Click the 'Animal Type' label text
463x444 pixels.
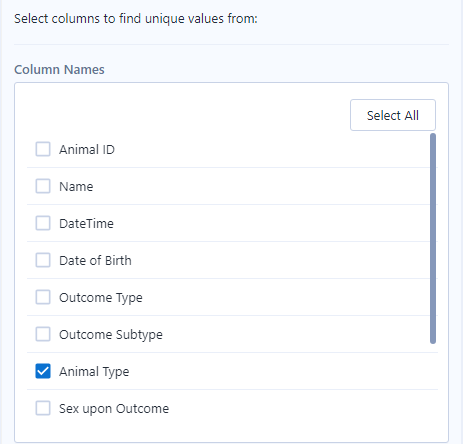point(94,372)
